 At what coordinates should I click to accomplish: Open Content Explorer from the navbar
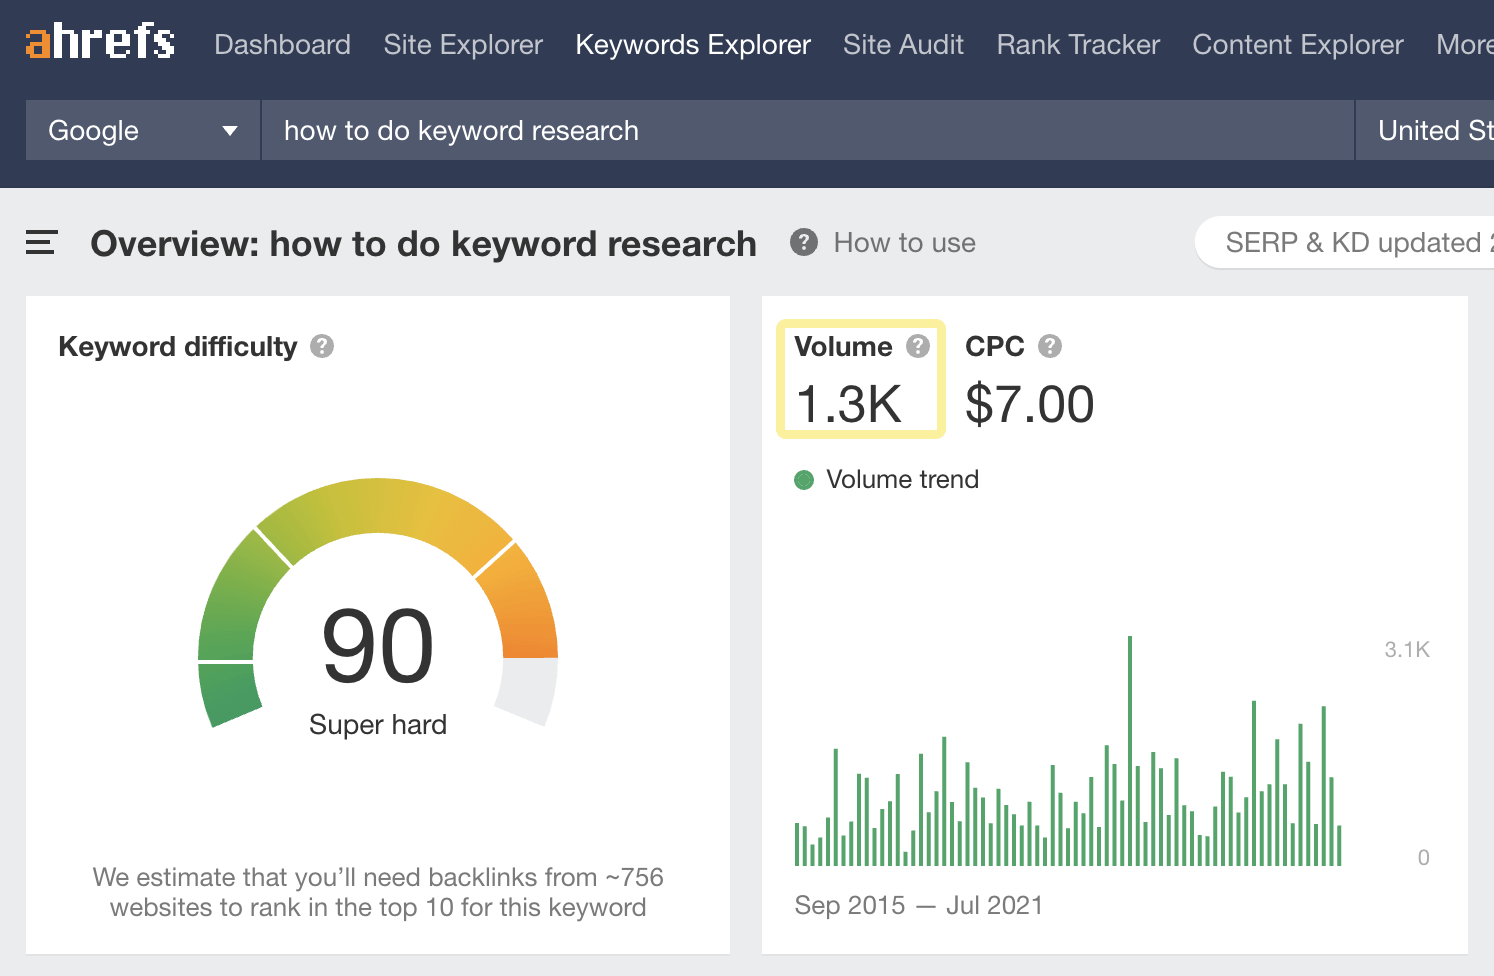point(1298,44)
